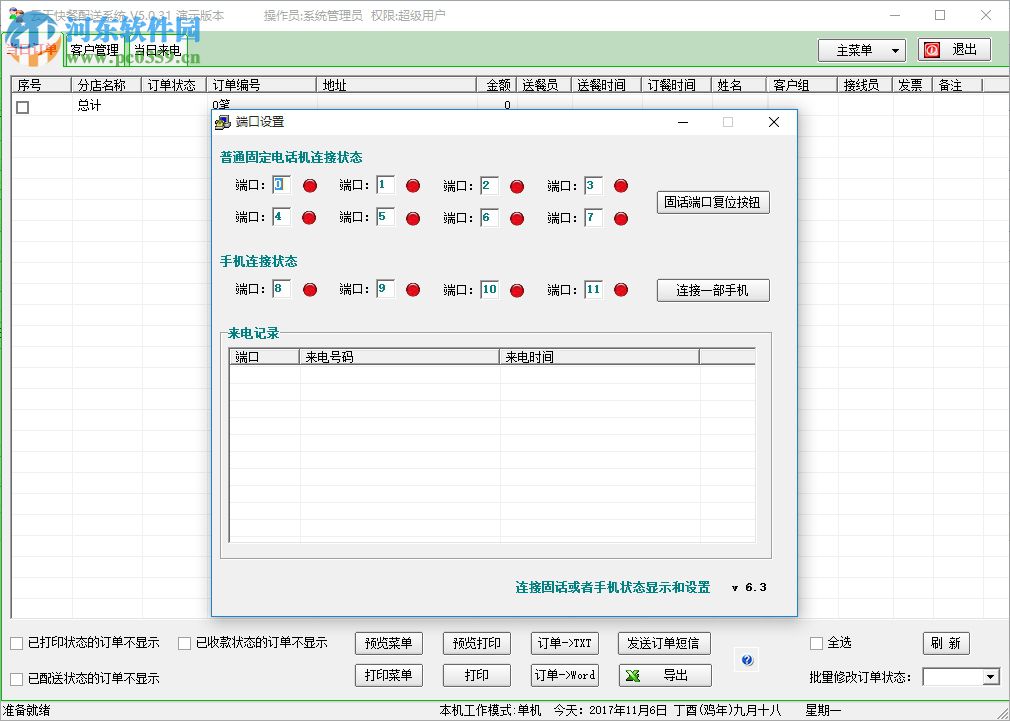Click the 打印 button
This screenshot has width=1010, height=721.
coord(477,675)
